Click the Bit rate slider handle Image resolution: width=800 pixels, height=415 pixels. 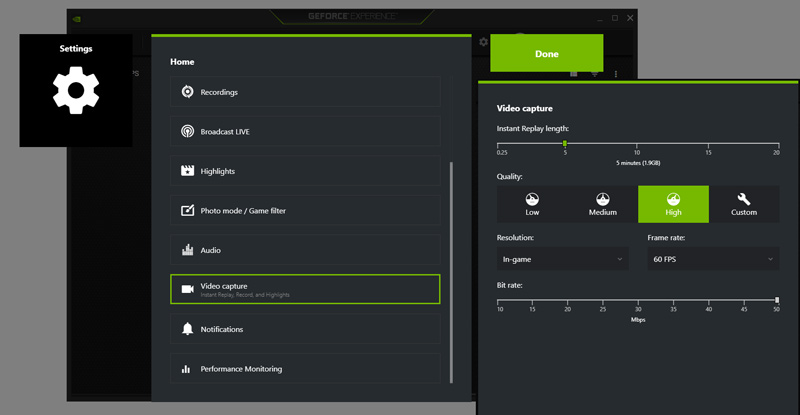click(777, 300)
